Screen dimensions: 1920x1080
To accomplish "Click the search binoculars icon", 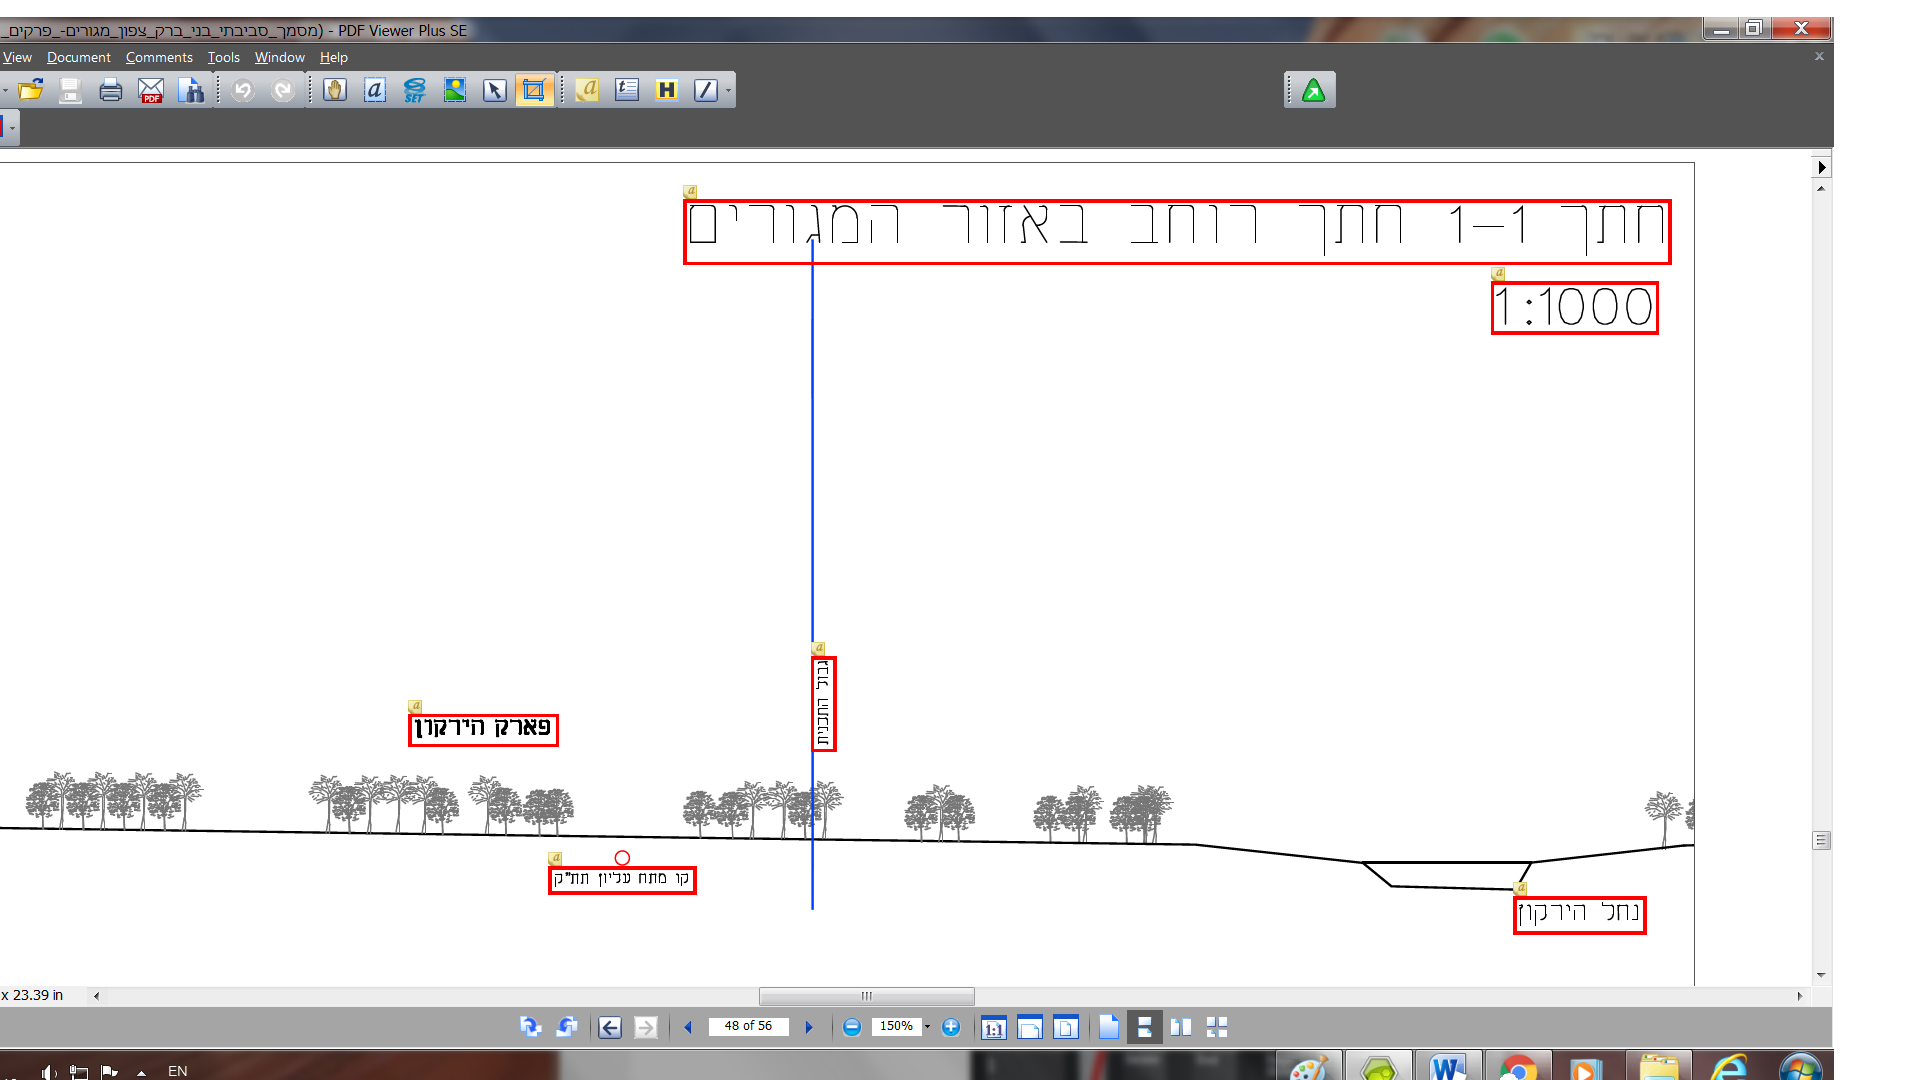I will (x=191, y=90).
